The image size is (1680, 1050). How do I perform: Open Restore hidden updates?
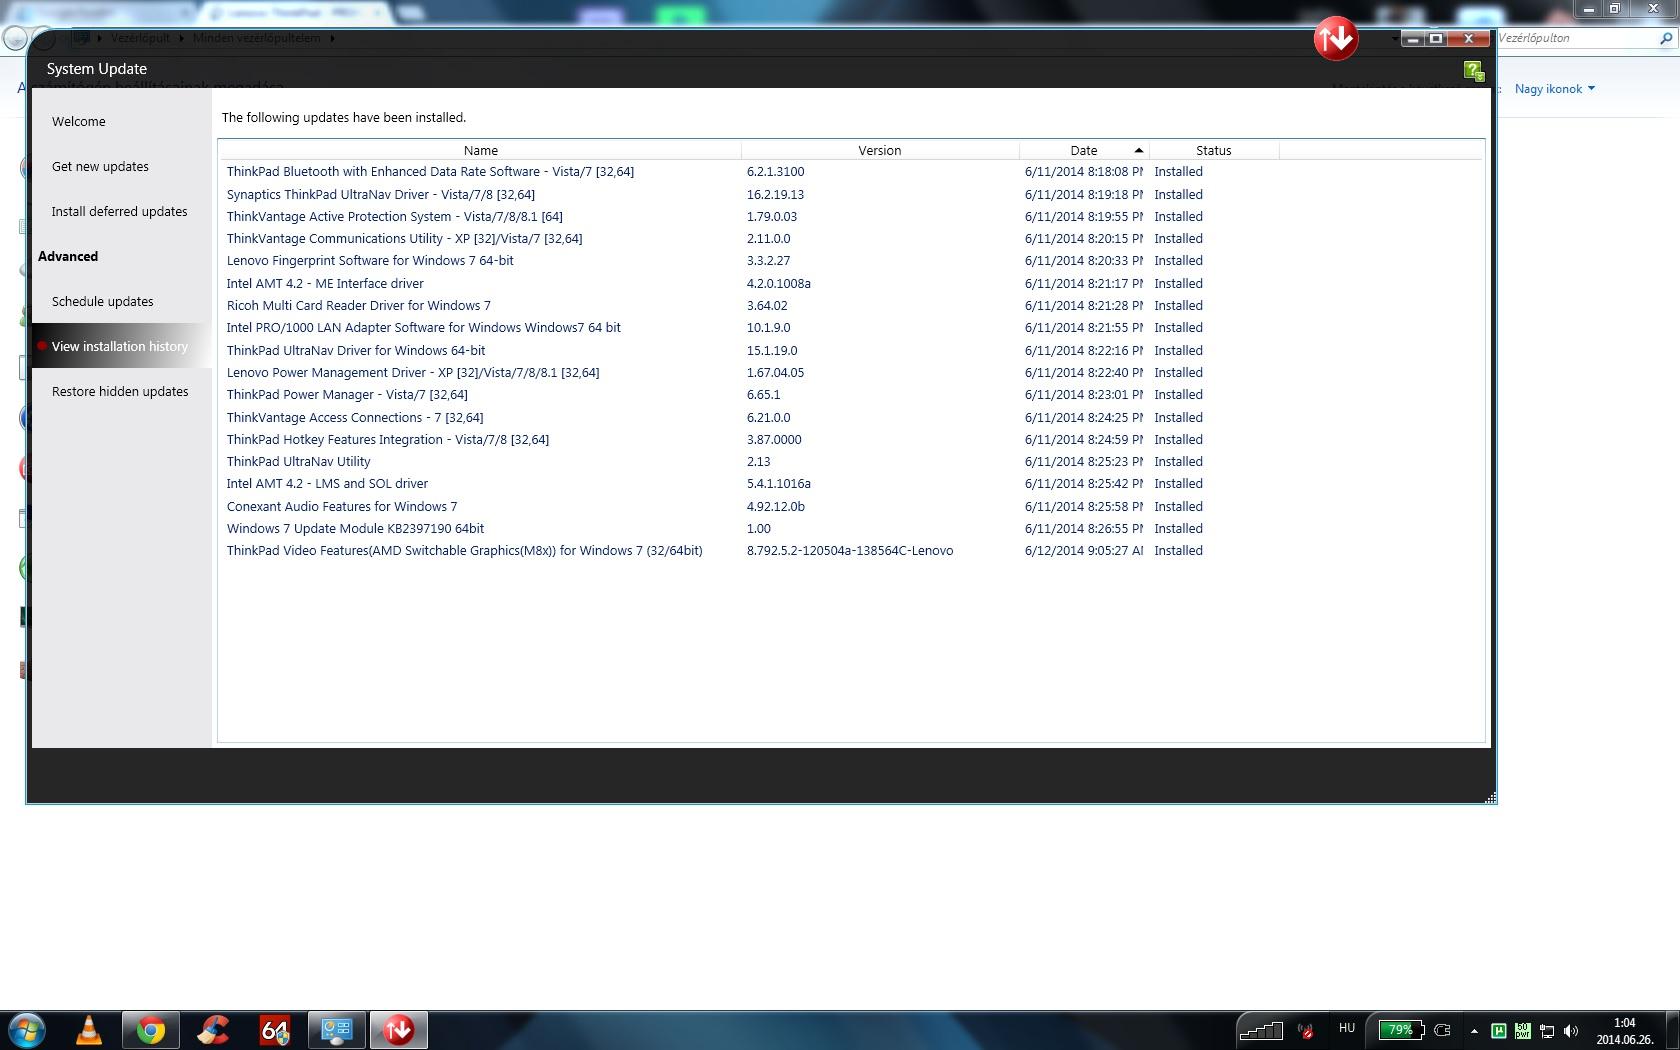click(120, 391)
